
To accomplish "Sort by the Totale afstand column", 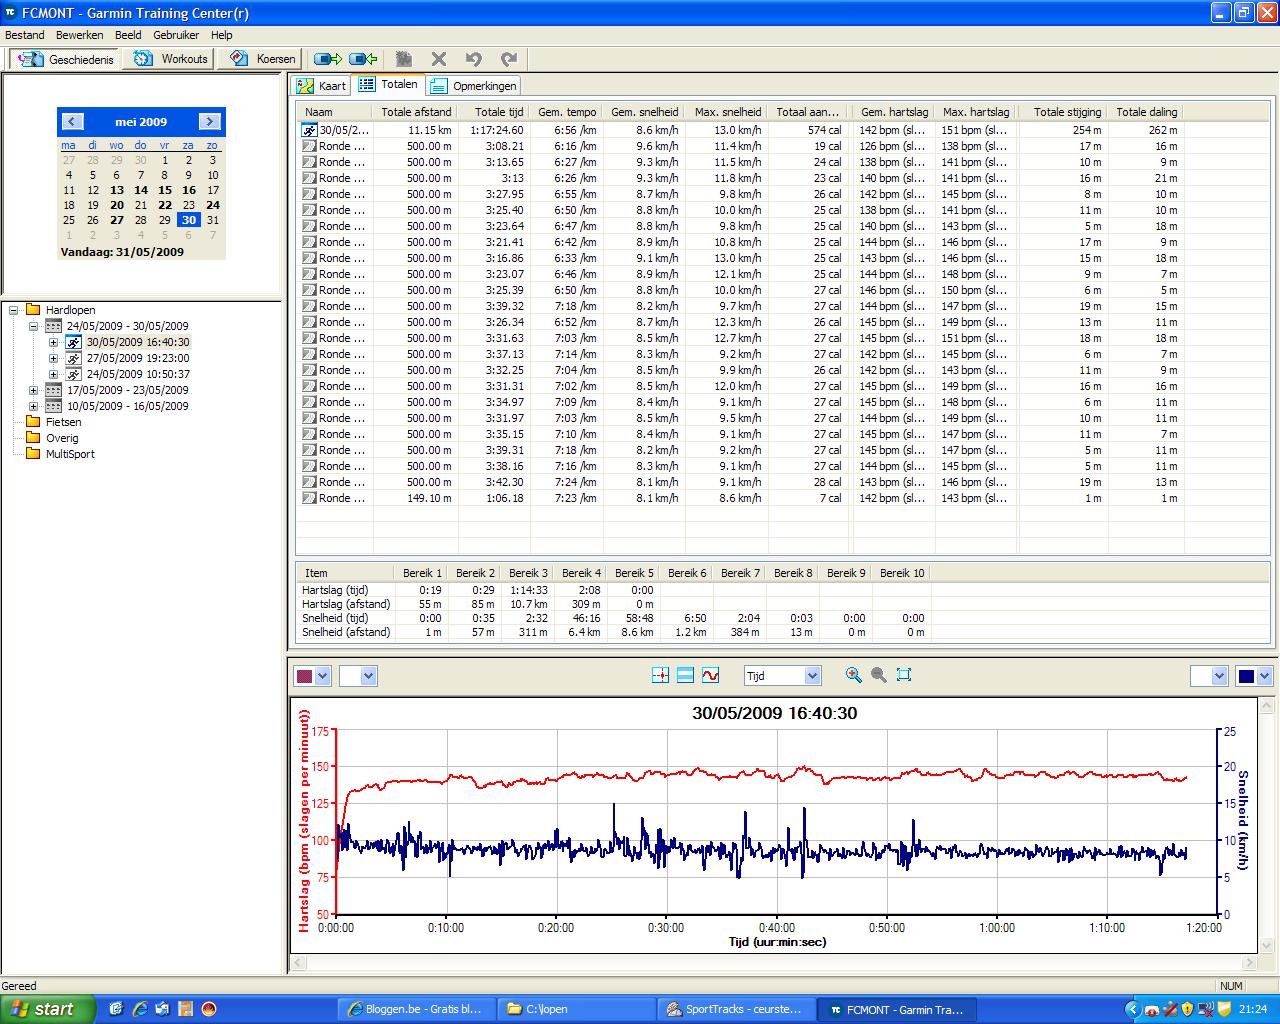I will [416, 112].
